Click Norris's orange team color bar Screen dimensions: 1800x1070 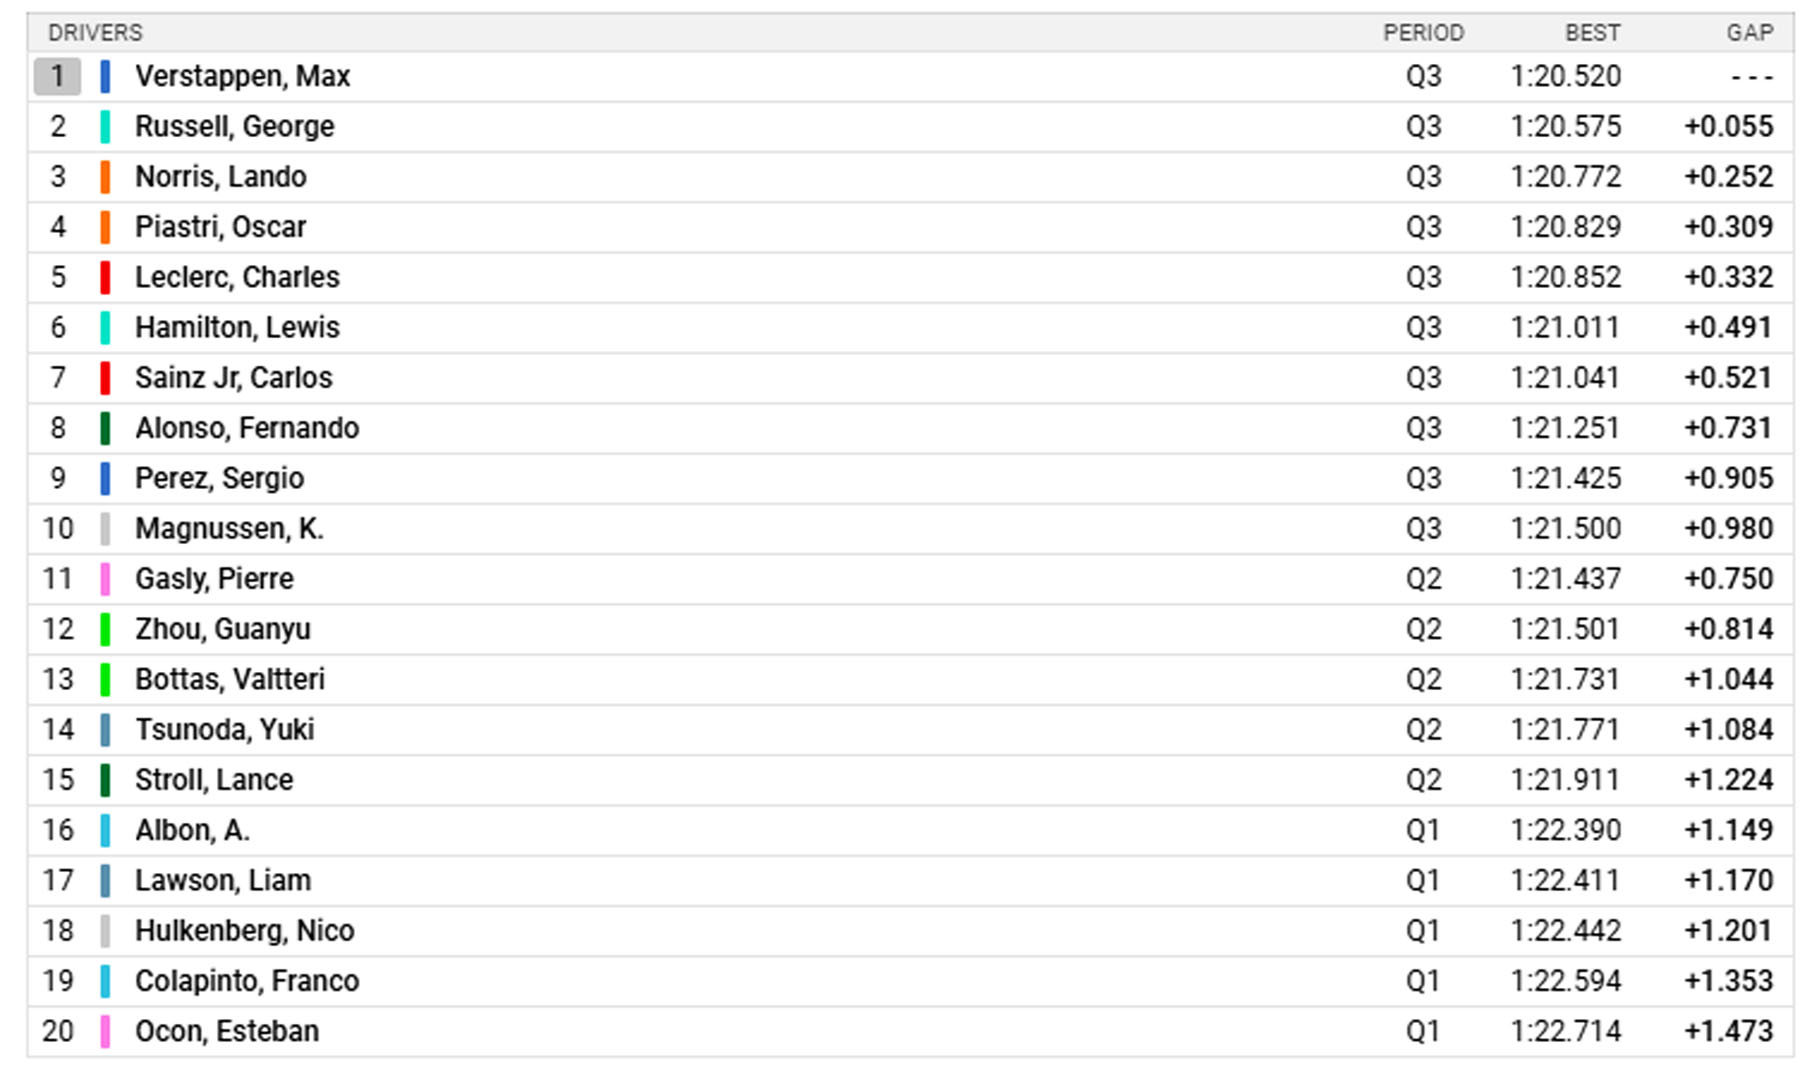coord(105,177)
